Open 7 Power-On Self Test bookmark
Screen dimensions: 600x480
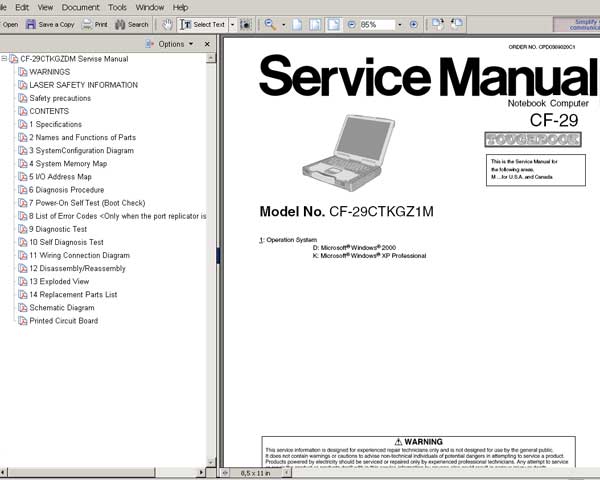click(x=87, y=203)
